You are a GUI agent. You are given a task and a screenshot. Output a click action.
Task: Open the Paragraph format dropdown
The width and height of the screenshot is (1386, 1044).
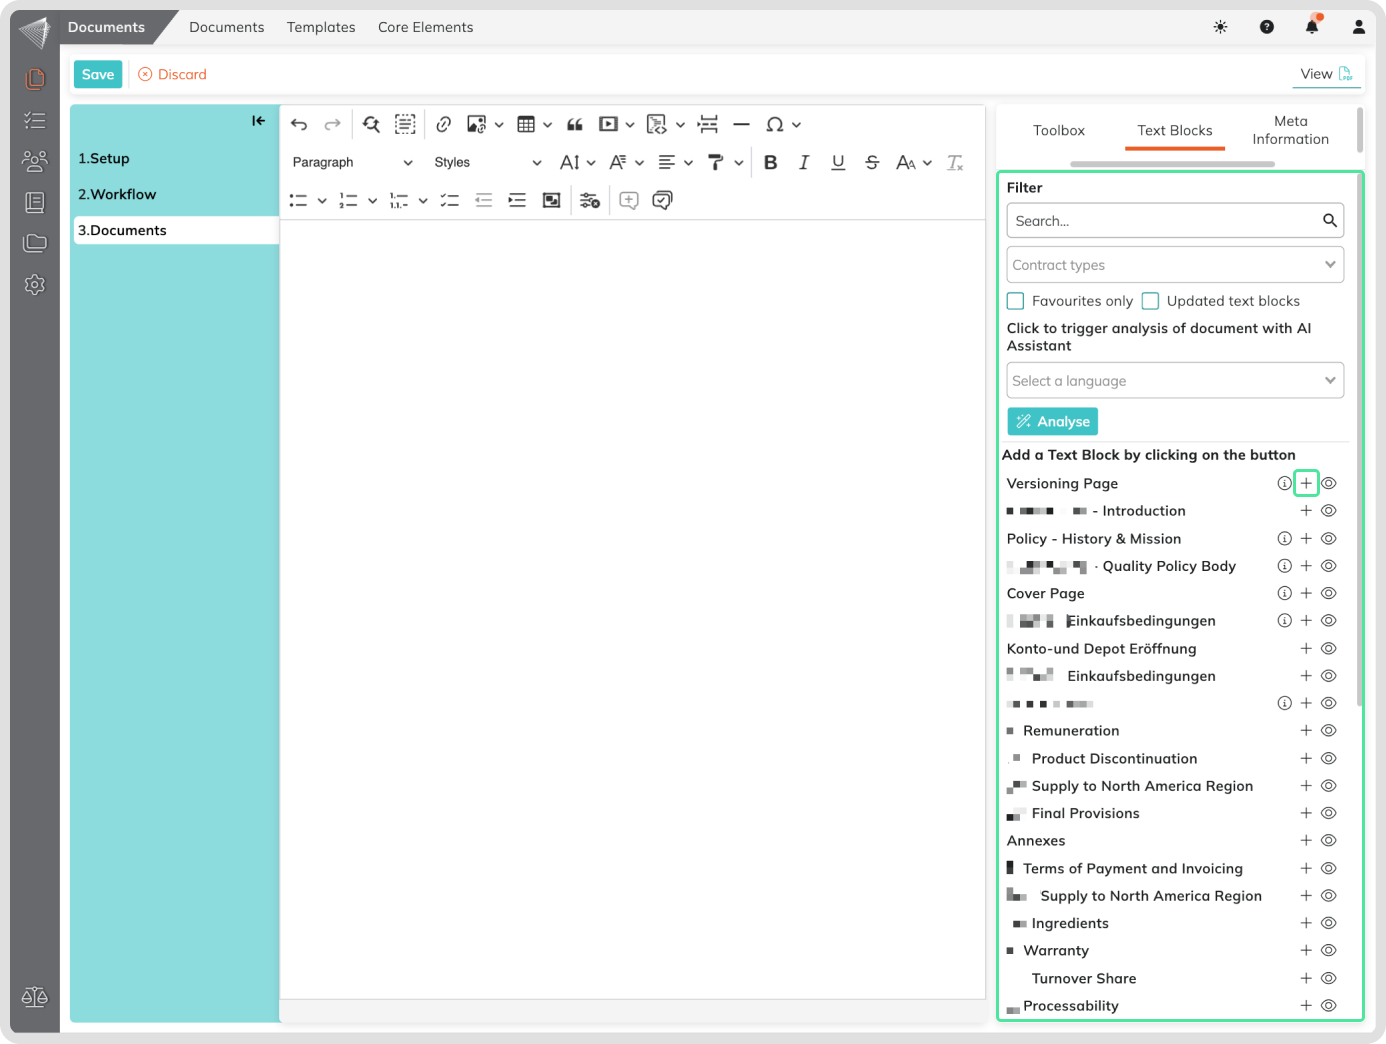click(352, 163)
